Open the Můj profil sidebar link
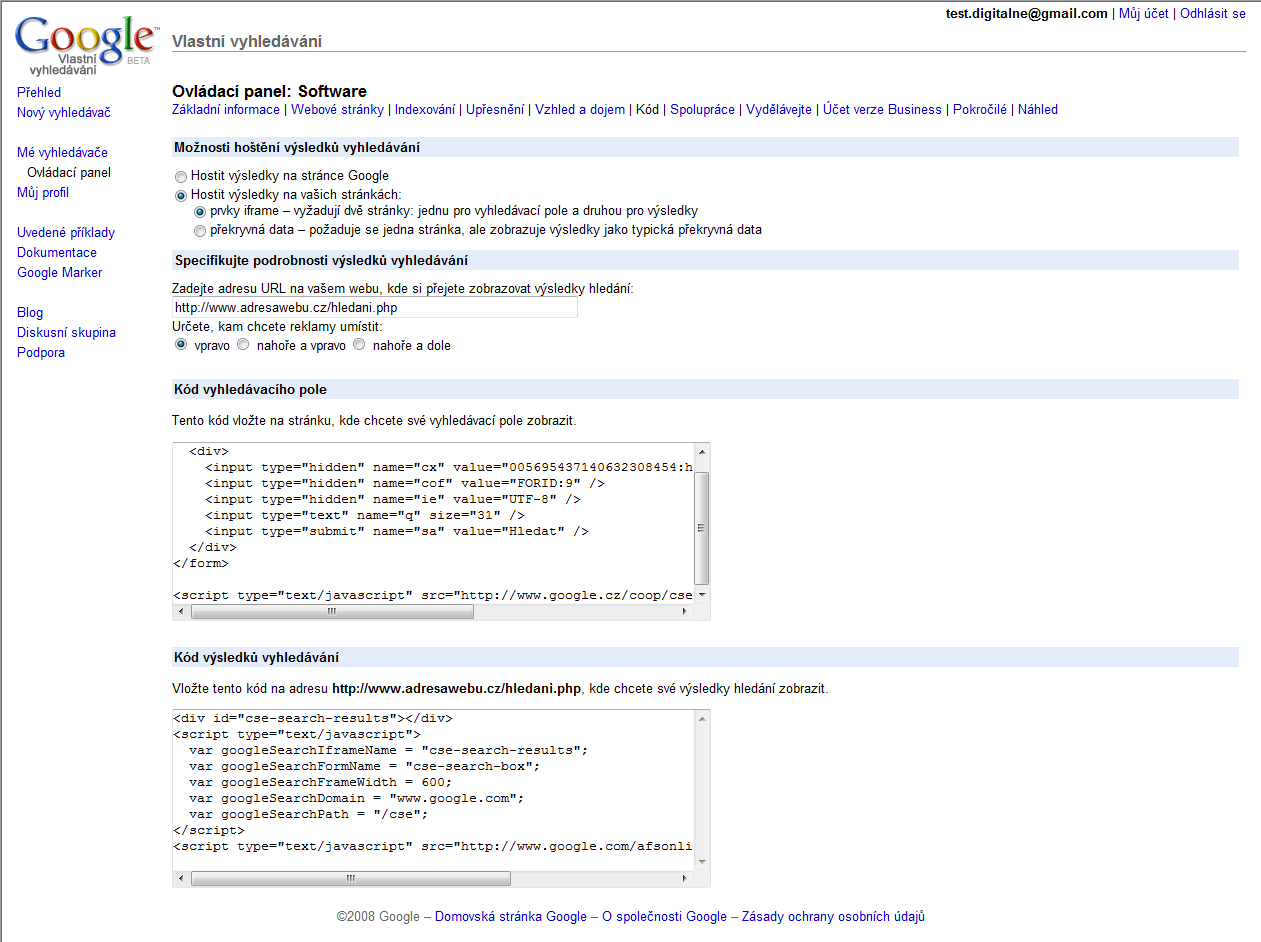 pyautogui.click(x=43, y=192)
